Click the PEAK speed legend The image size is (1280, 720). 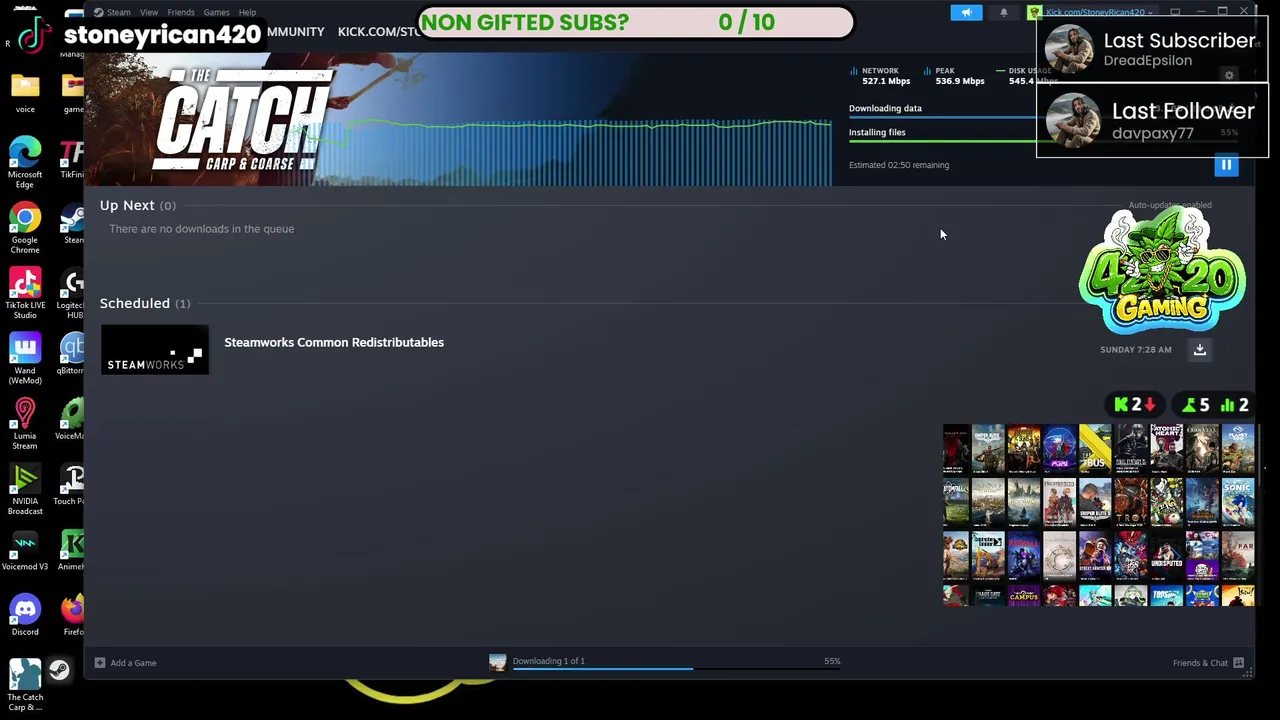click(x=955, y=76)
